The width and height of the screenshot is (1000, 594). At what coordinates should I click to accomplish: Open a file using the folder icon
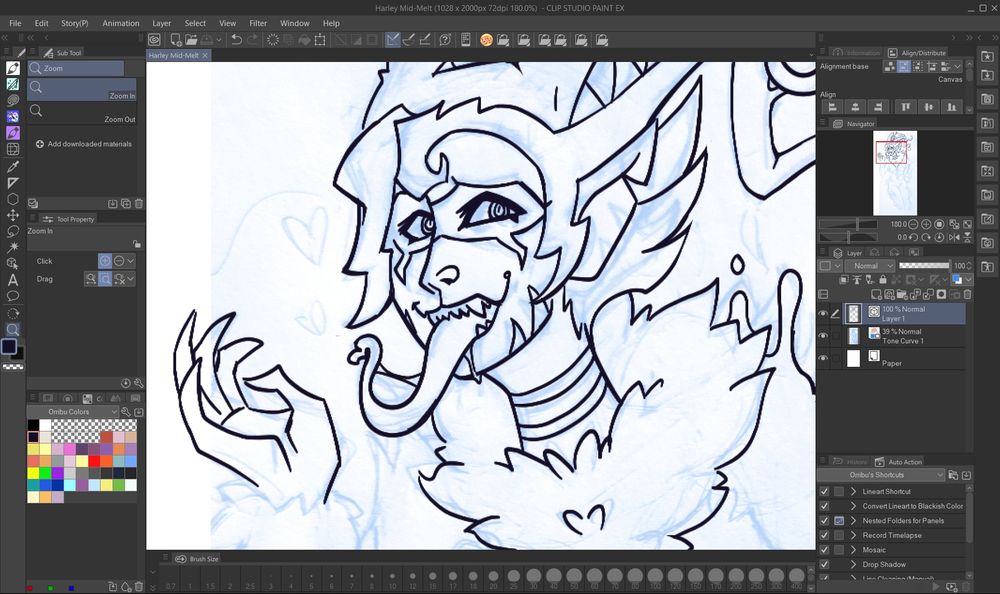(x=191, y=40)
